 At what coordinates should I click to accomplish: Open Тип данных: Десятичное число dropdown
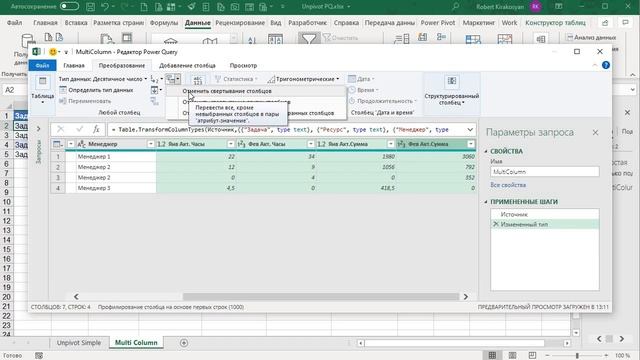click(x=102, y=79)
